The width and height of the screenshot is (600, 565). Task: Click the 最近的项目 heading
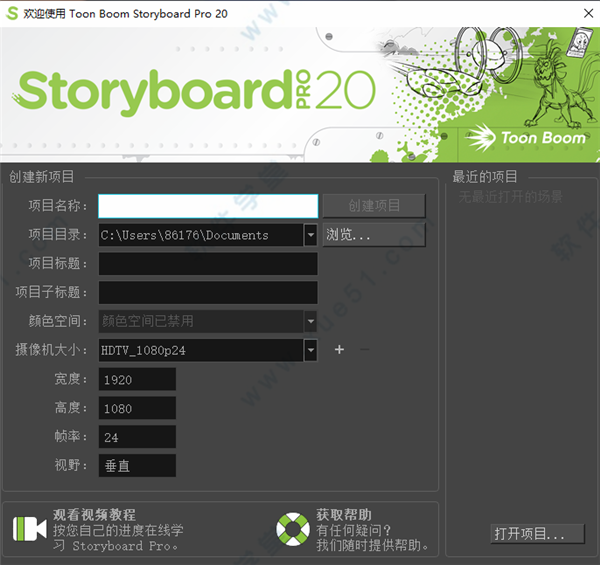tap(485, 177)
